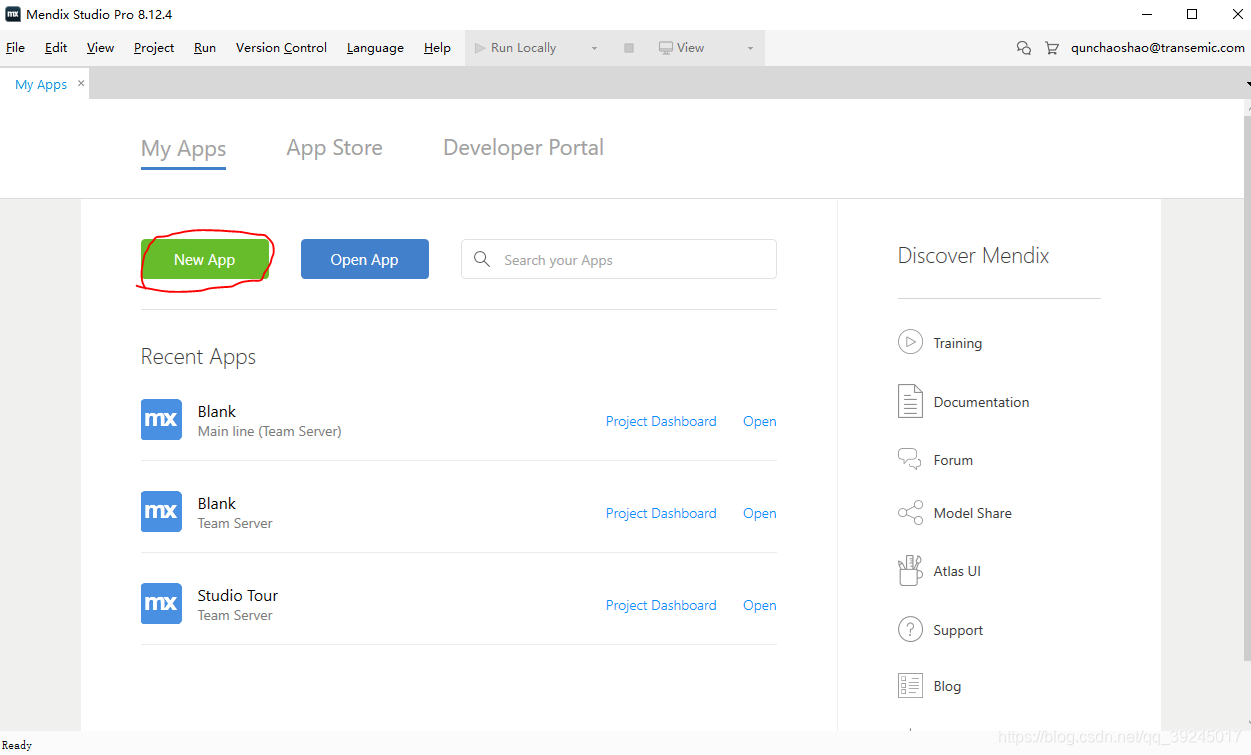Open the View menu
Screen dimensions: 1251x755
coord(100,47)
